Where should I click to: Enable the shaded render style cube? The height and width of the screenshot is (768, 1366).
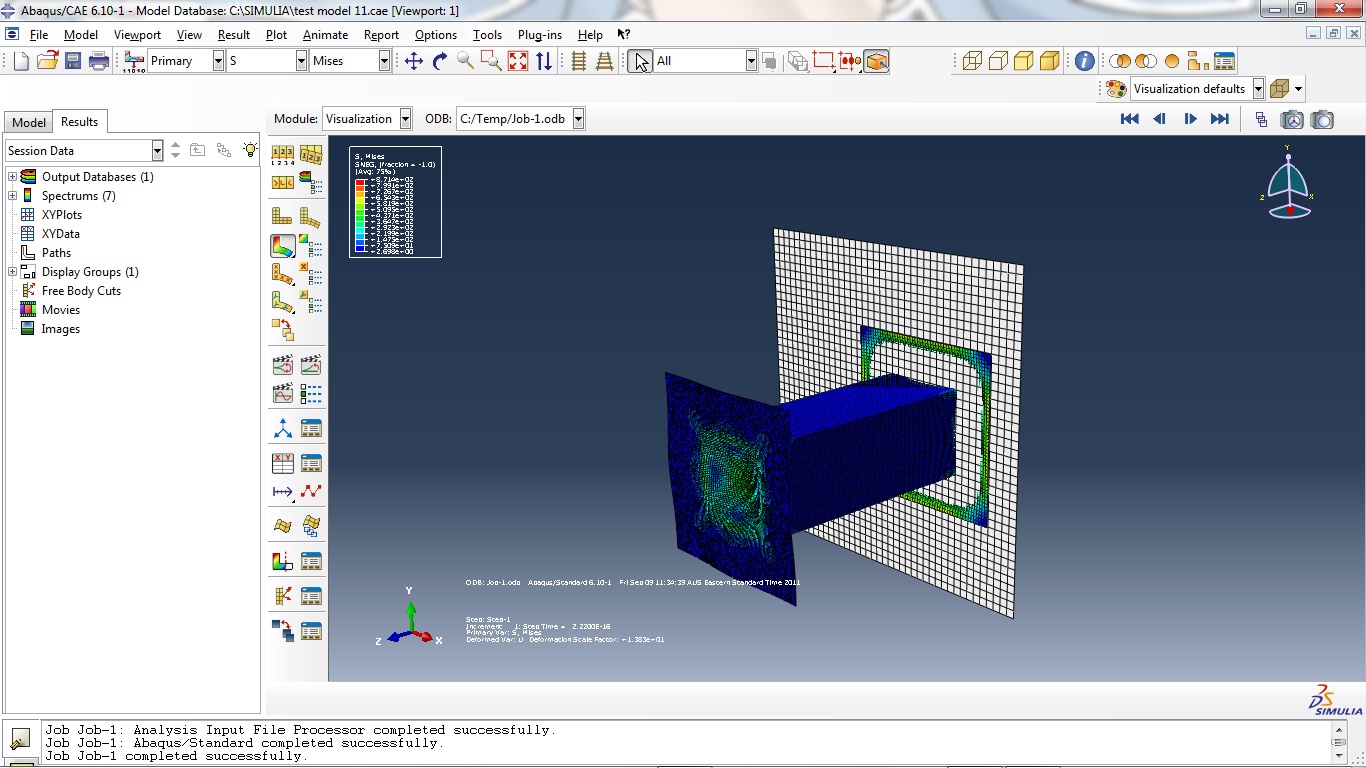coord(1049,61)
